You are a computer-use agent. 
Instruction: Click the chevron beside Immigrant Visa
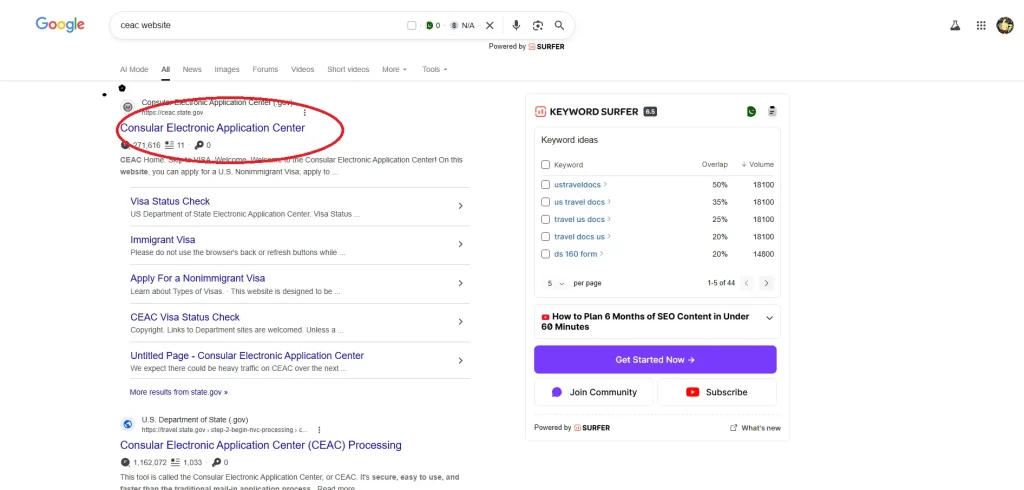(460, 244)
